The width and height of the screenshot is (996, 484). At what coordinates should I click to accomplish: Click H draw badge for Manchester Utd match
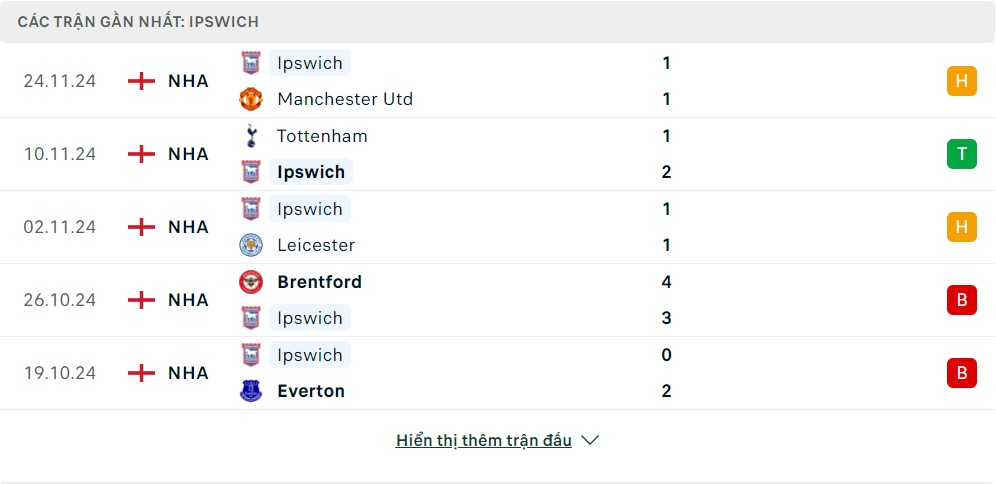click(x=961, y=81)
